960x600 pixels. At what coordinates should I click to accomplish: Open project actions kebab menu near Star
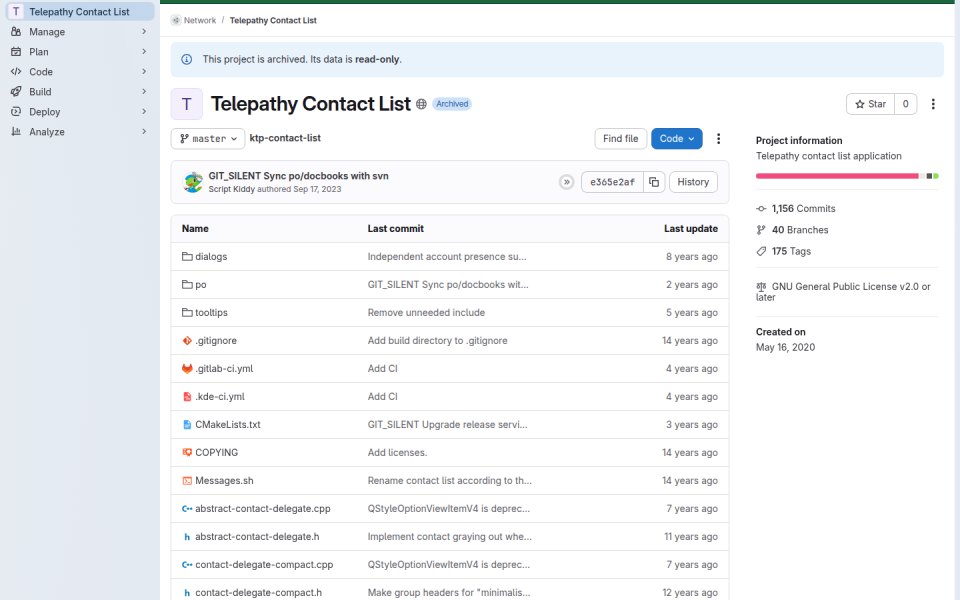(x=933, y=104)
